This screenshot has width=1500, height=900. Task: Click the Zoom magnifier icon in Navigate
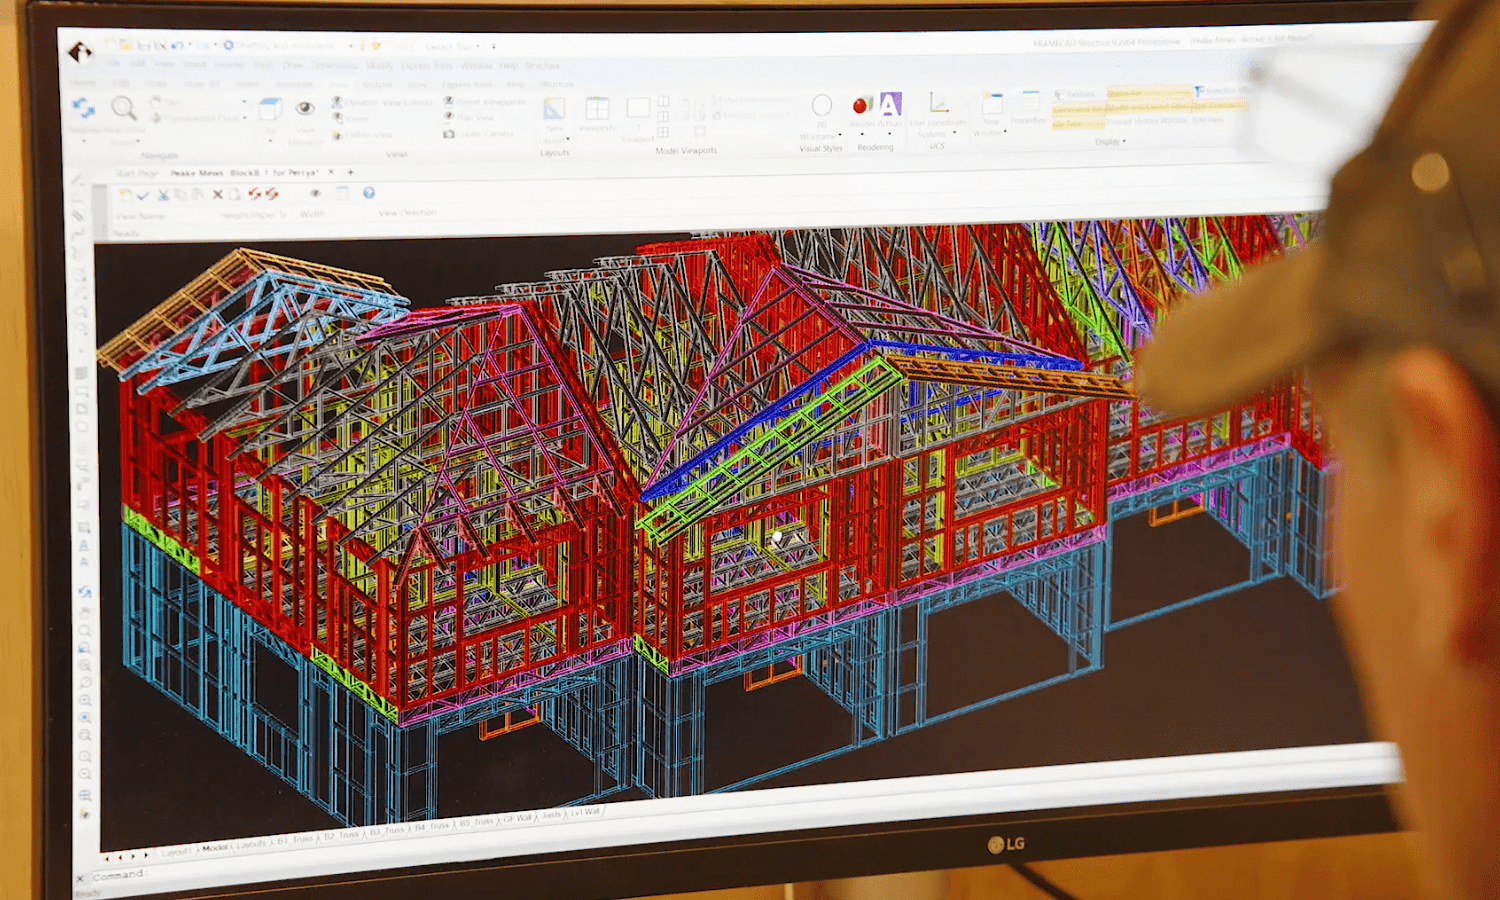[124, 108]
